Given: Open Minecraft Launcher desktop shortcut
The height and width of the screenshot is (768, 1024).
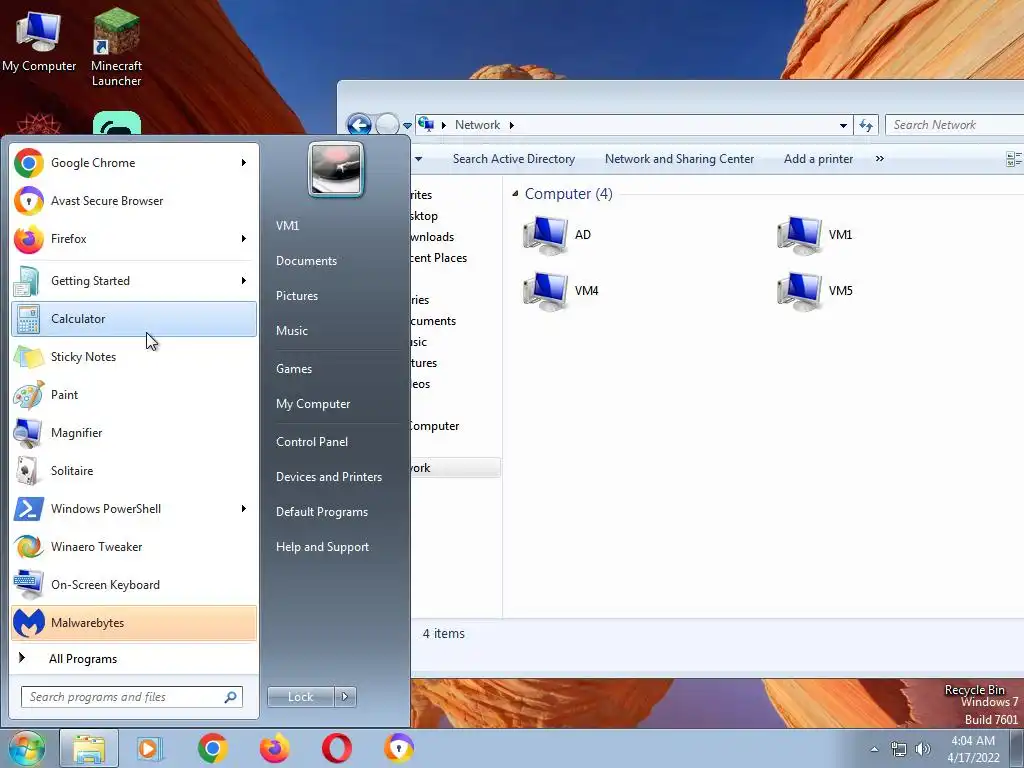Looking at the screenshot, I should tap(116, 47).
